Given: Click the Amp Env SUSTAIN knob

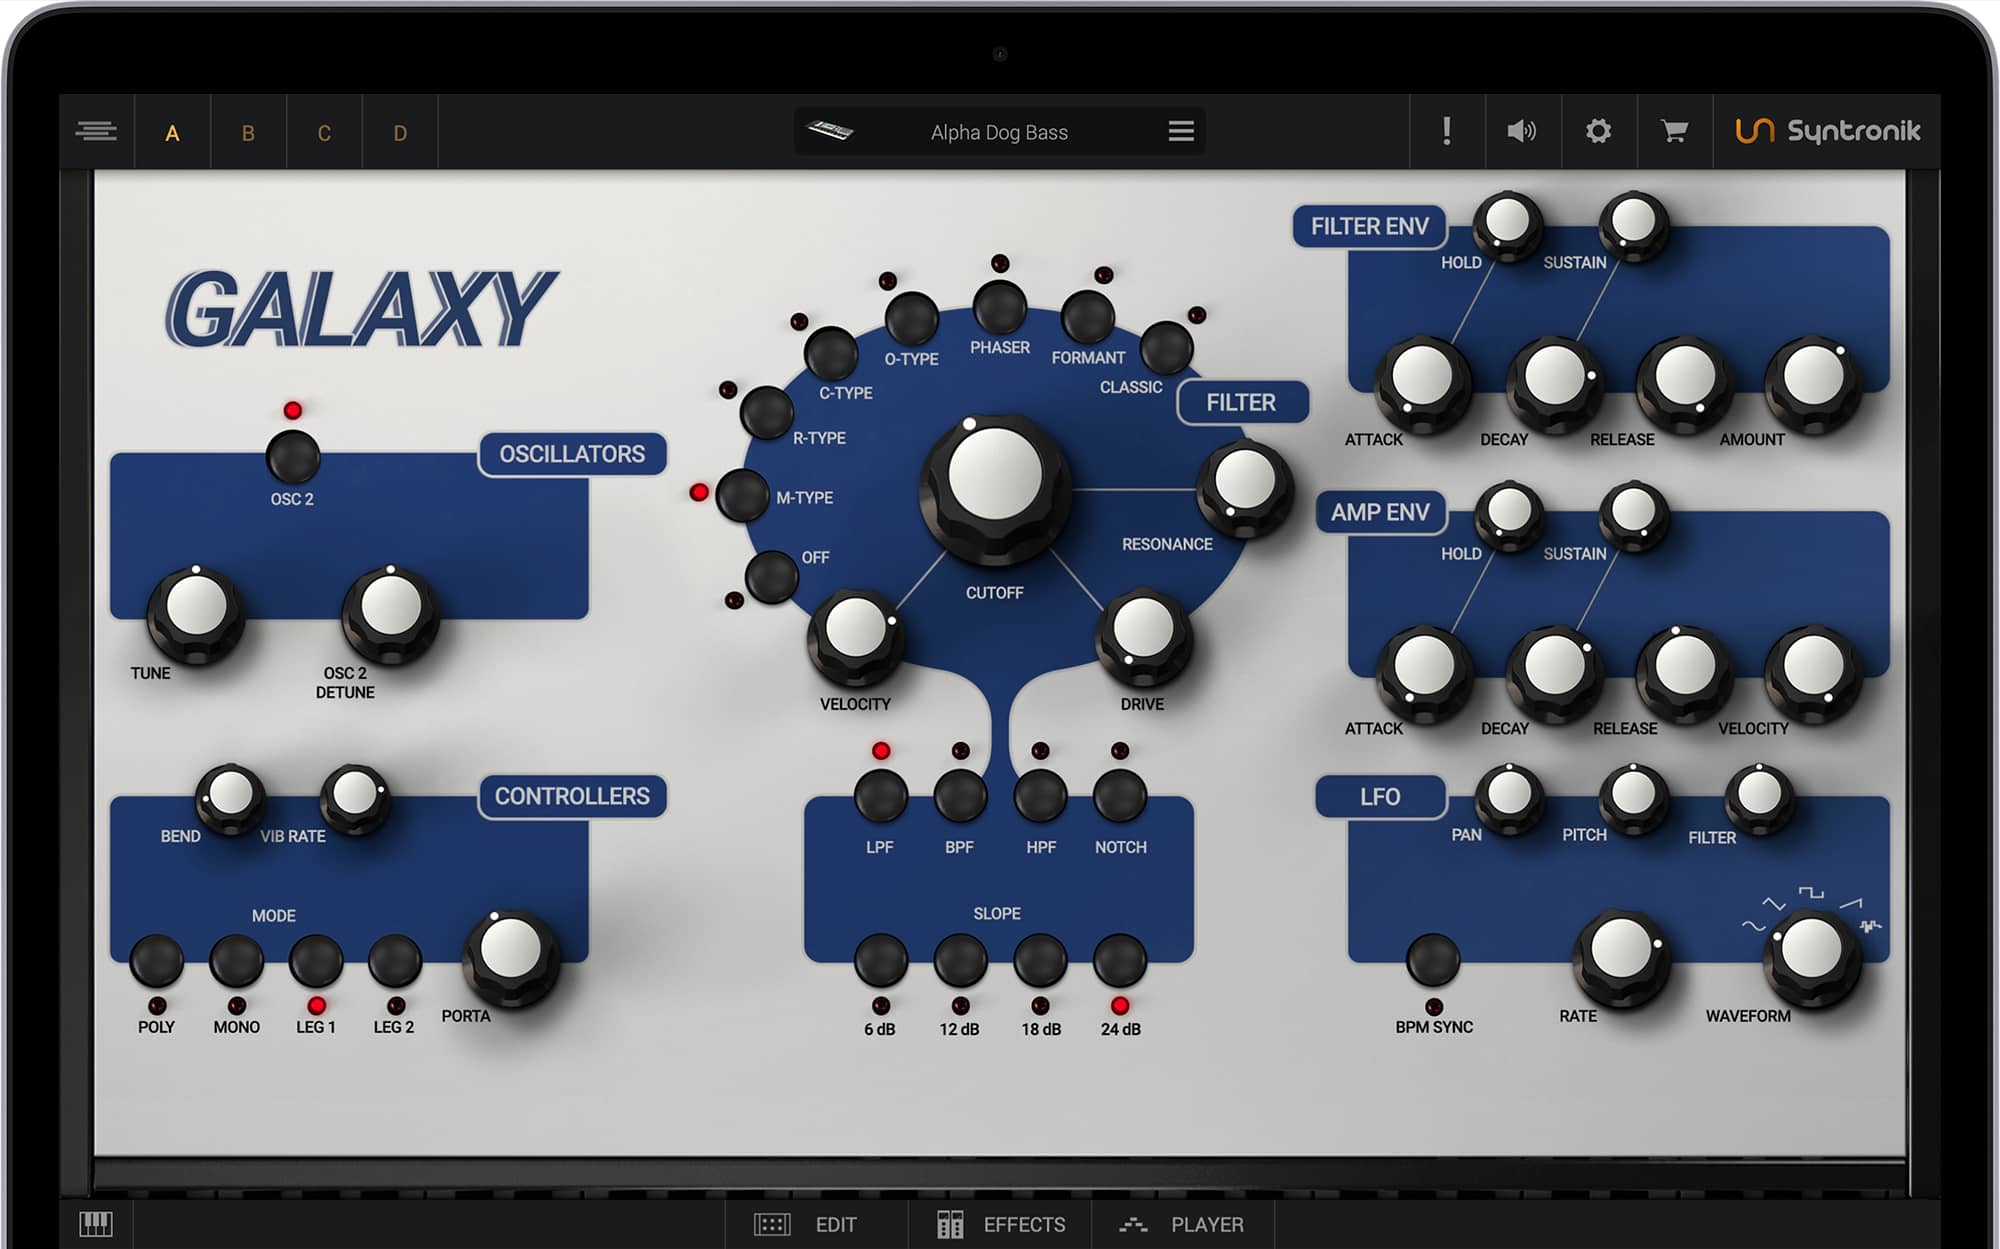Looking at the screenshot, I should click(x=1634, y=514).
